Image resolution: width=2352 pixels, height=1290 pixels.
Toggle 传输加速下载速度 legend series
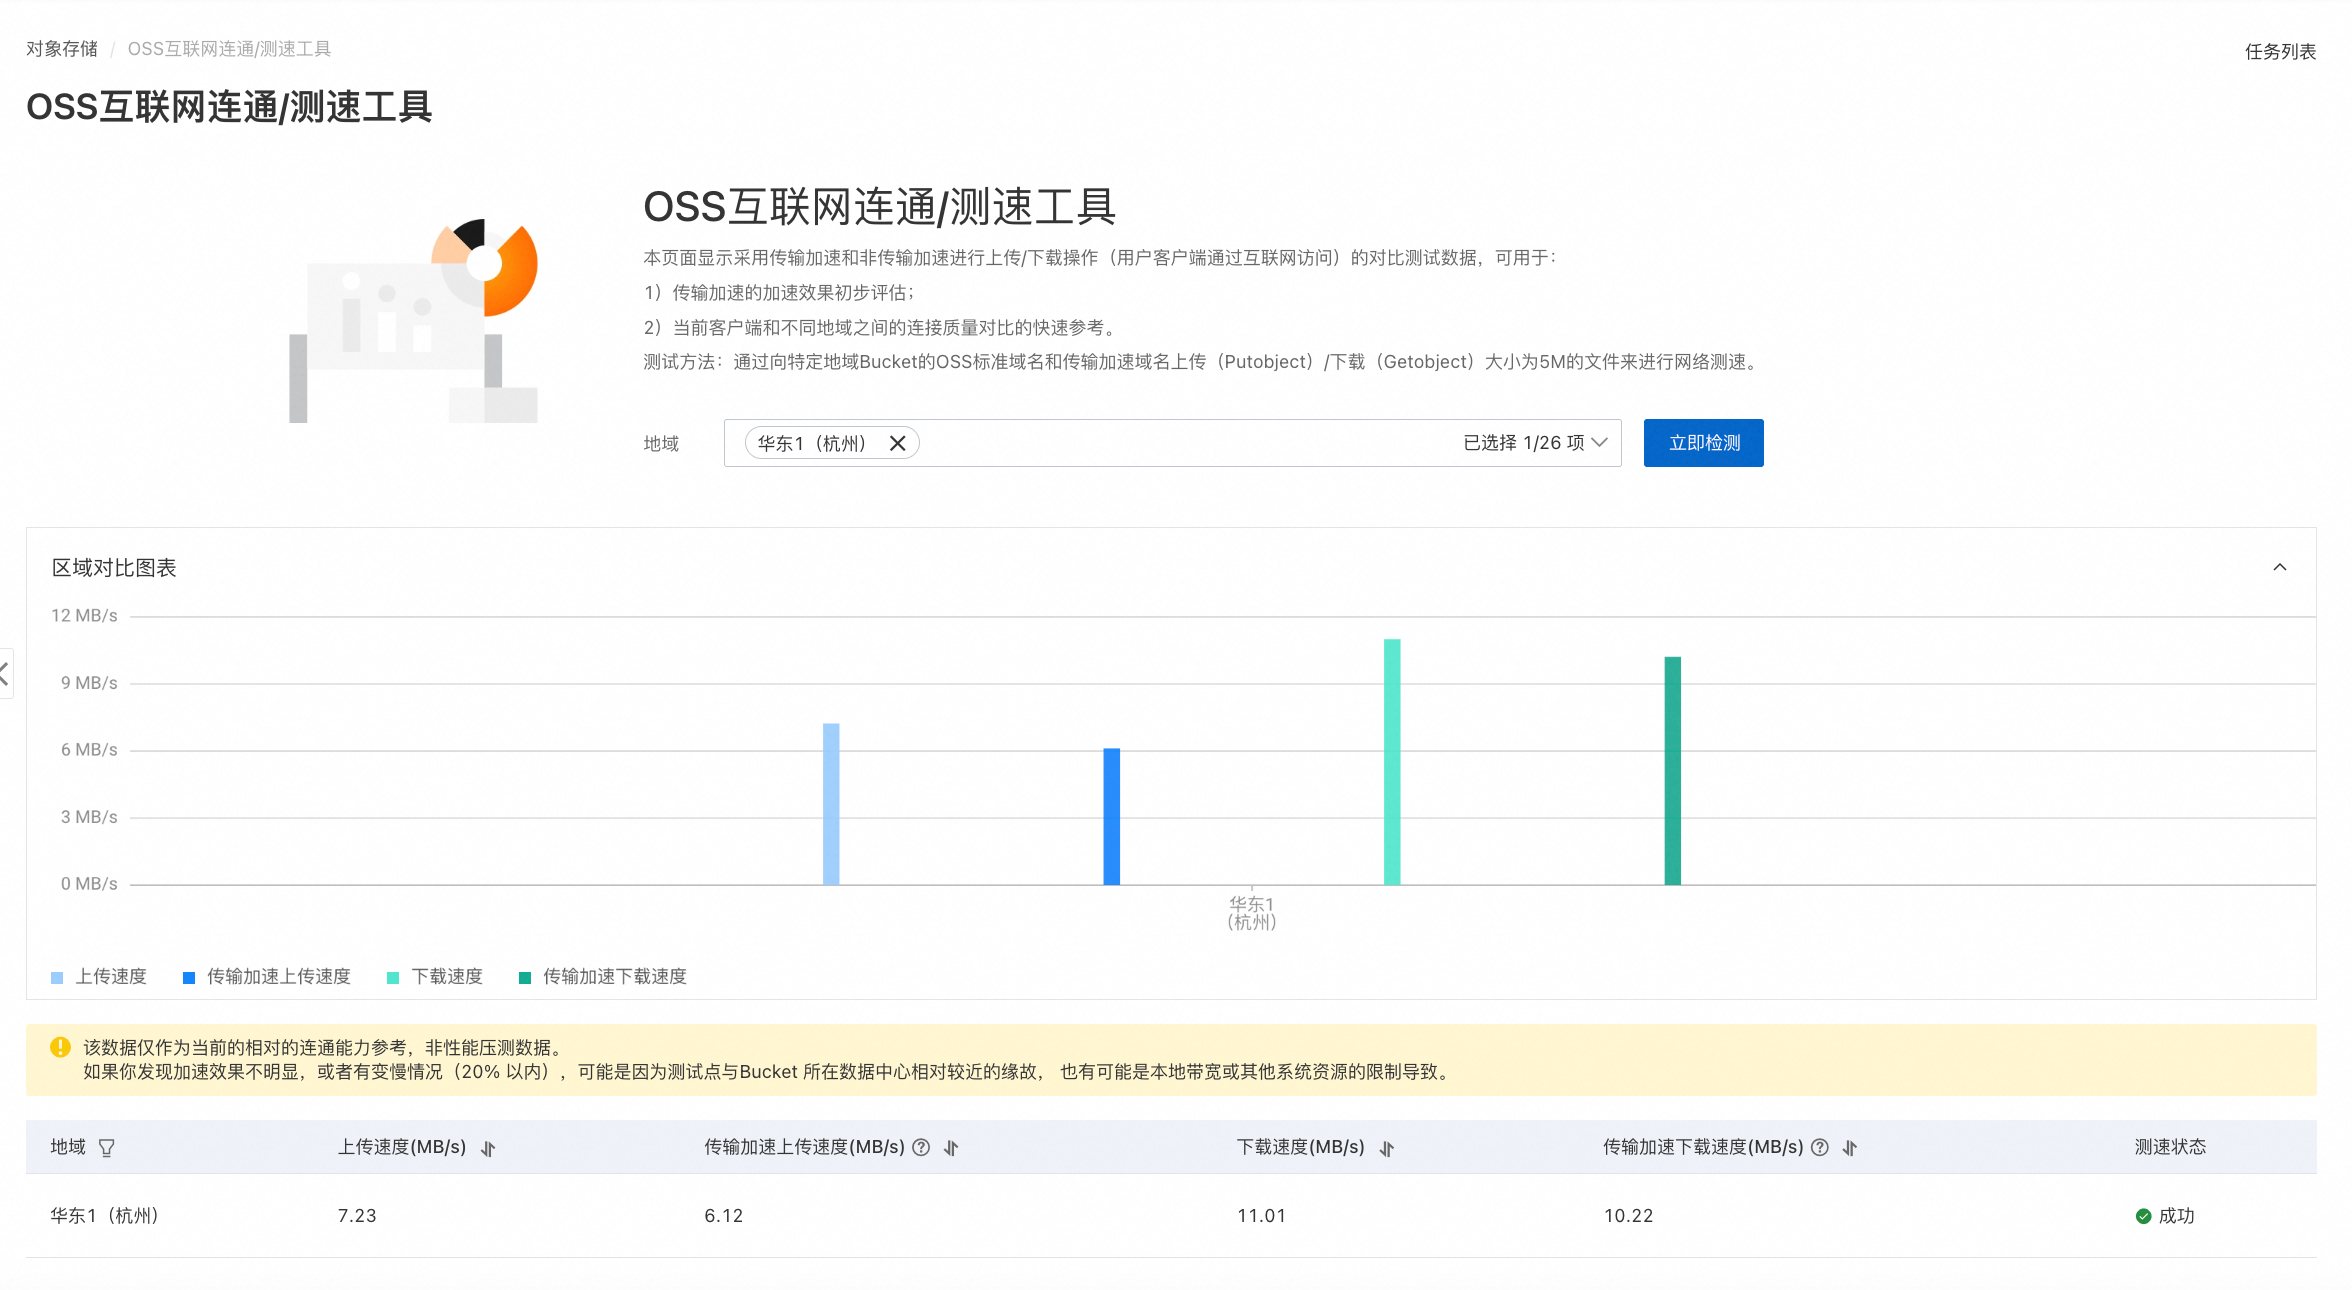[x=603, y=977]
